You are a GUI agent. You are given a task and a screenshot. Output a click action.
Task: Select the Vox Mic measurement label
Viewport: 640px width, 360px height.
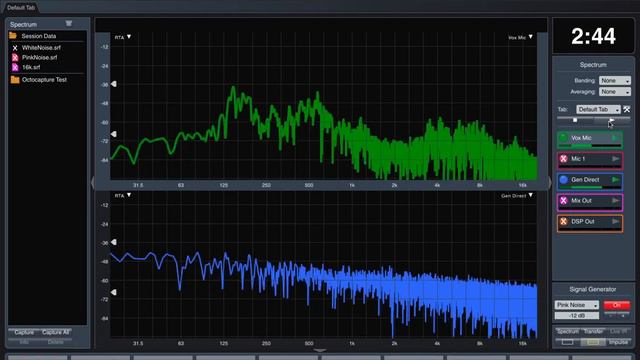click(x=581, y=138)
